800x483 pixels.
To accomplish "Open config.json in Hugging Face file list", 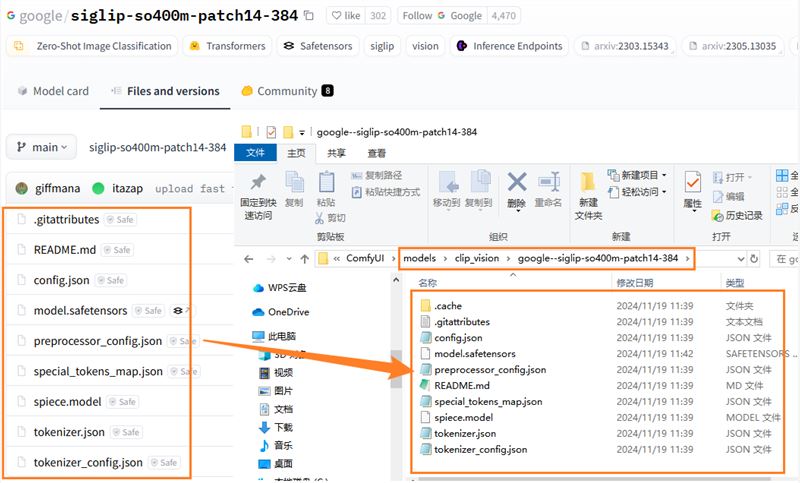I will 61,280.
